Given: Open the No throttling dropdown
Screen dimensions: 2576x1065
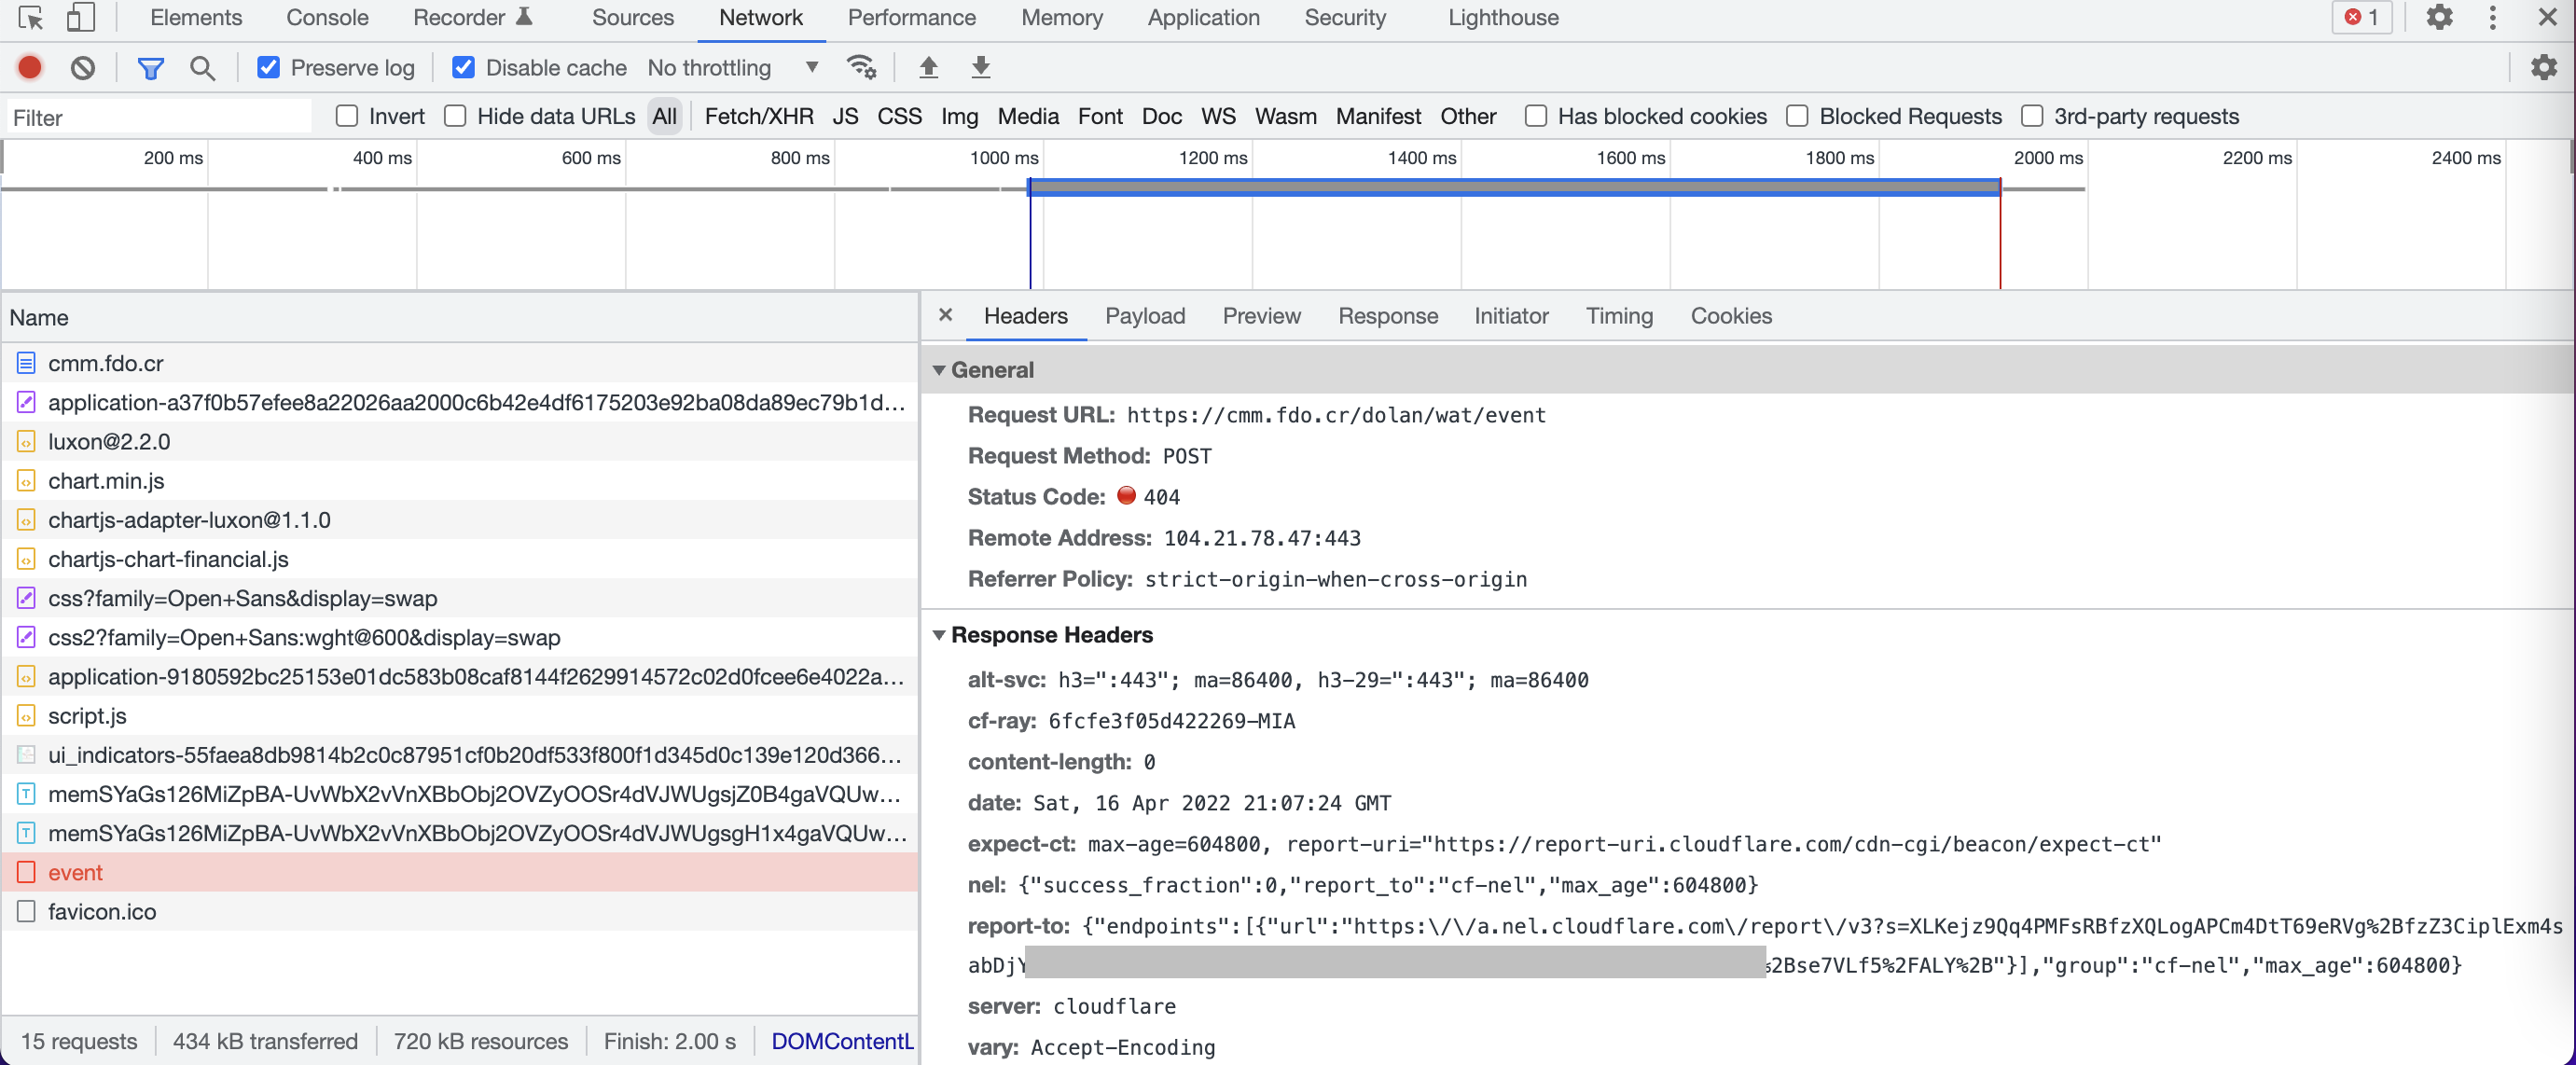Looking at the screenshot, I should coord(732,67).
